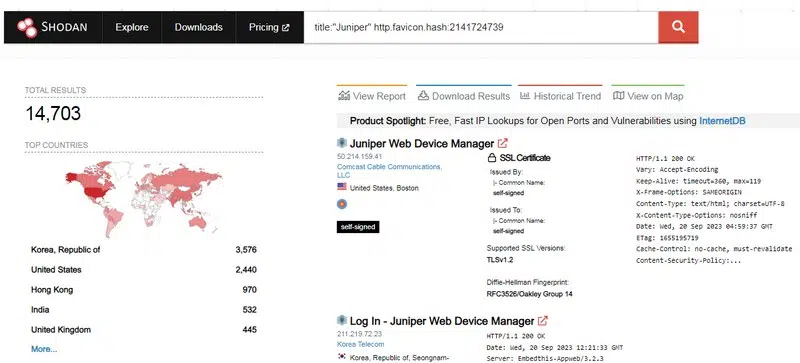The width and height of the screenshot is (800, 363).
Task: Filter by Hong Kong country row
Action: [x=144, y=289]
